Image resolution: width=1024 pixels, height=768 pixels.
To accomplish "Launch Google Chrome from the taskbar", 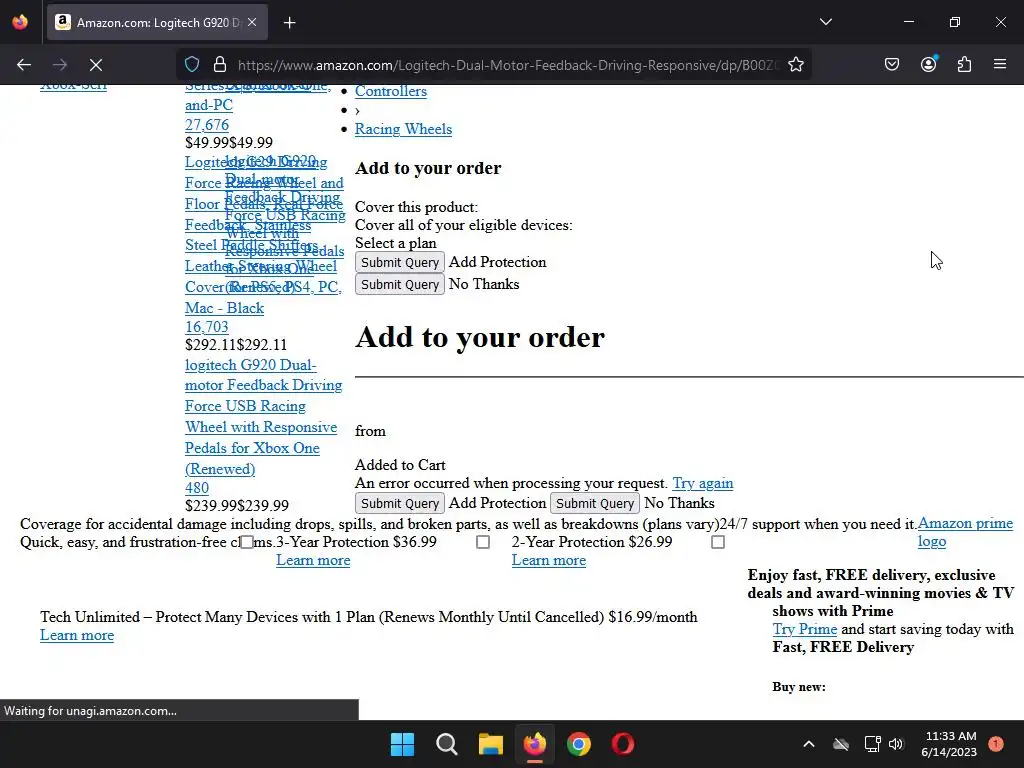I will coord(579,744).
